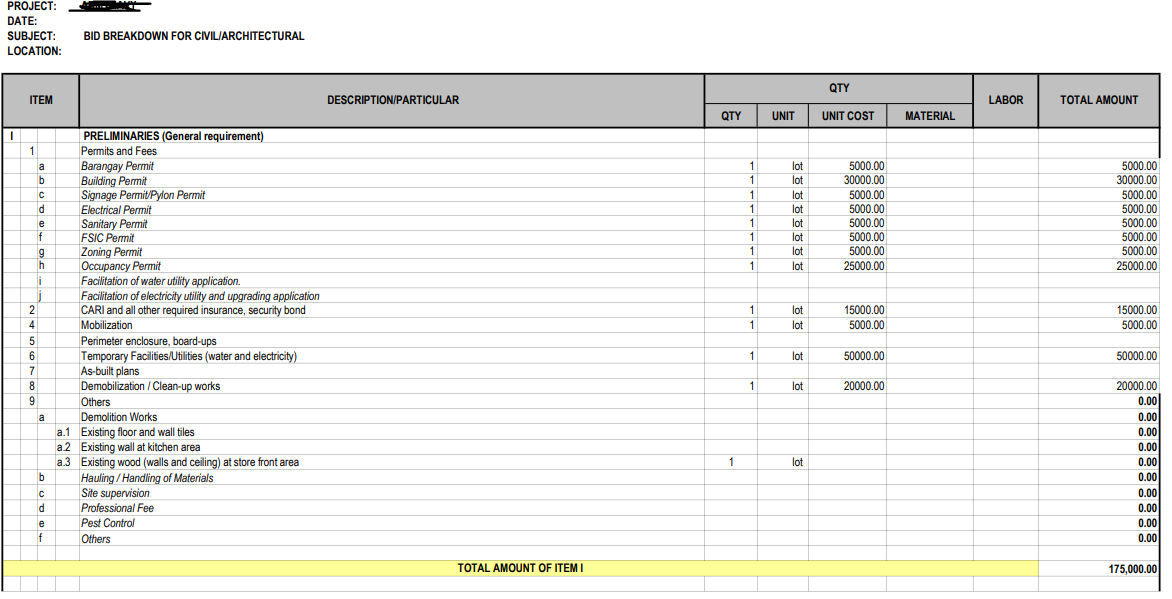Screen dimensions: 1172x599
Task: Select the 50000.00 total for Temporary Facilities
Action: 1137,357
